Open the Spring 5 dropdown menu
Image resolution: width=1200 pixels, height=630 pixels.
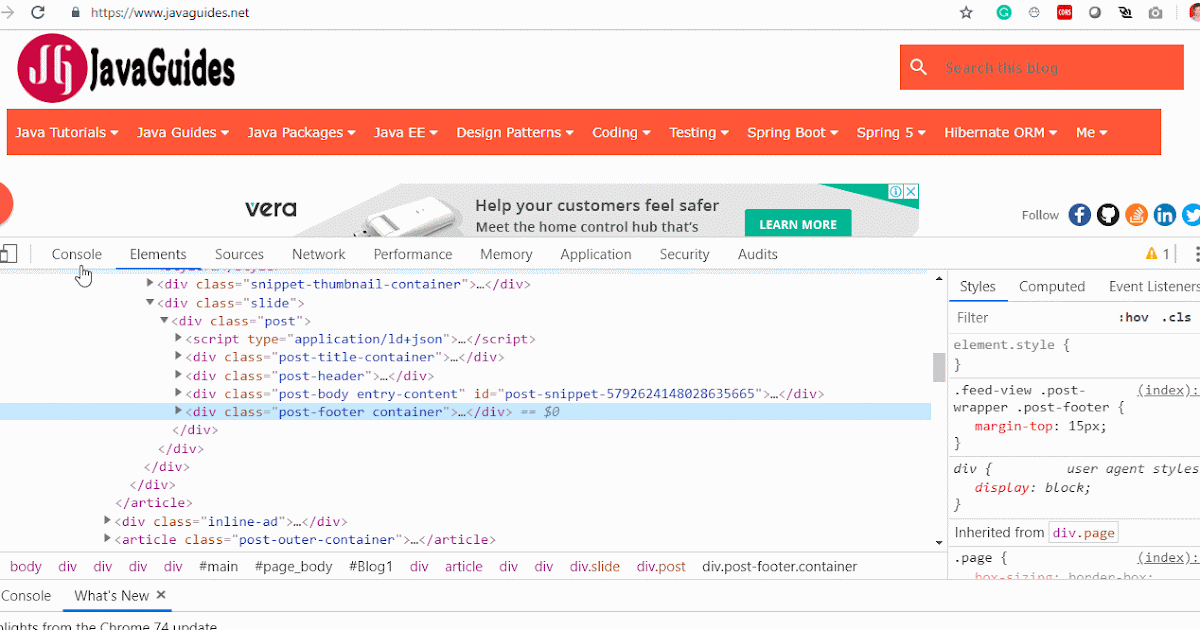[891, 132]
